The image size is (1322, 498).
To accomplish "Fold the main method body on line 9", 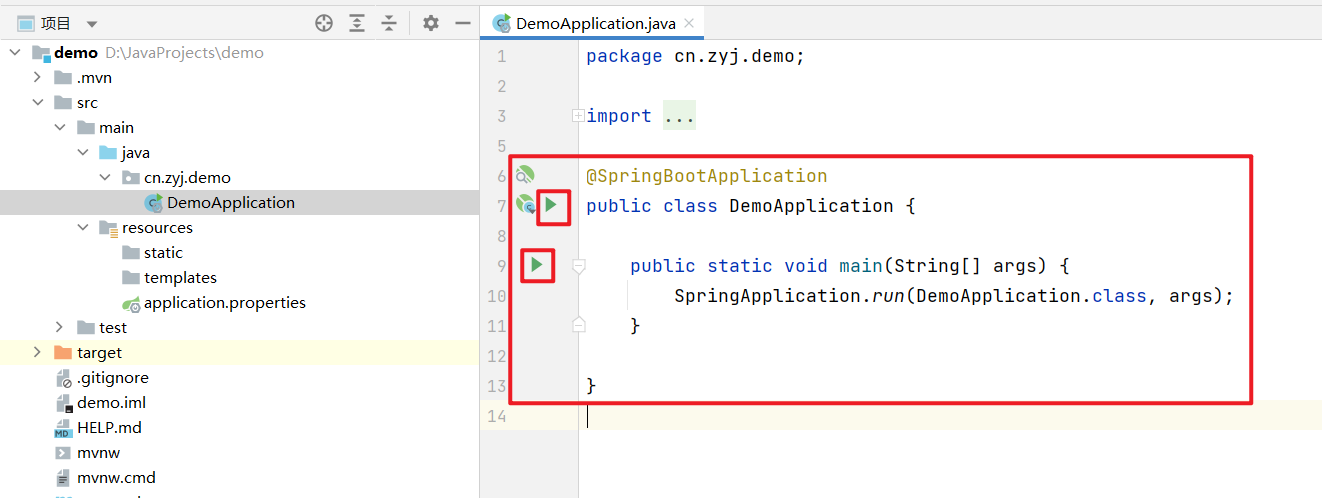I will coord(578,266).
